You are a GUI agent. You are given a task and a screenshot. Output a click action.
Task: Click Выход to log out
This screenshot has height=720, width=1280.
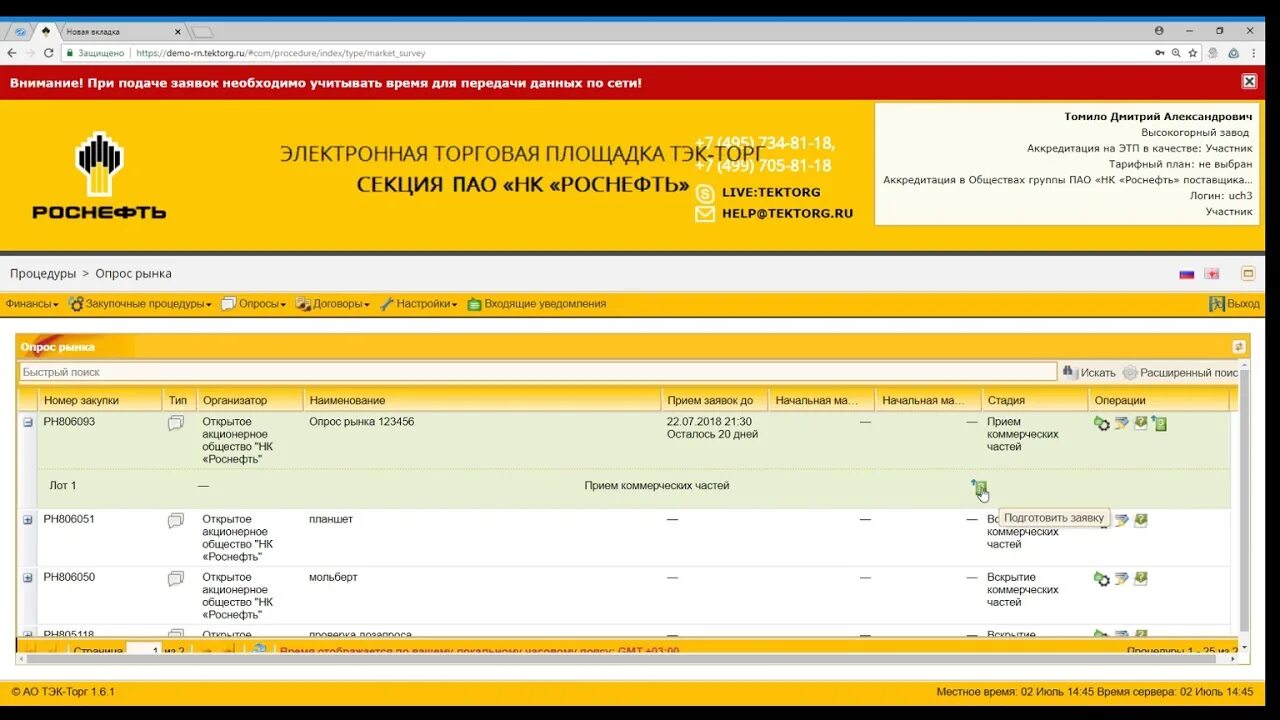[1235, 304]
